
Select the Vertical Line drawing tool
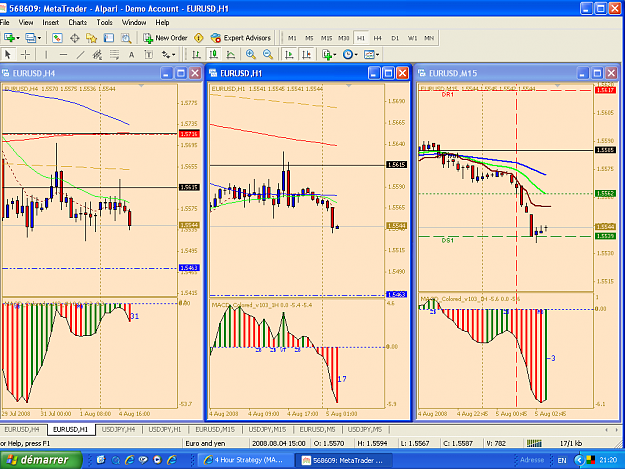[x=46, y=54]
